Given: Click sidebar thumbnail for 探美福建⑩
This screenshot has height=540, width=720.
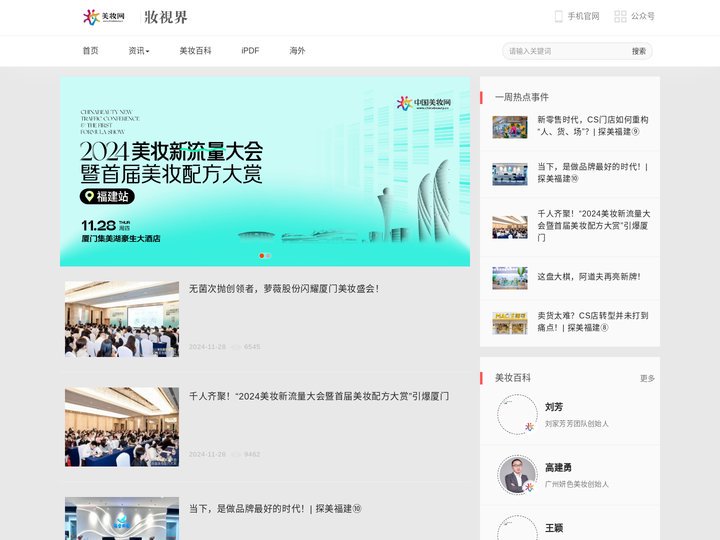Looking at the screenshot, I should pos(510,174).
